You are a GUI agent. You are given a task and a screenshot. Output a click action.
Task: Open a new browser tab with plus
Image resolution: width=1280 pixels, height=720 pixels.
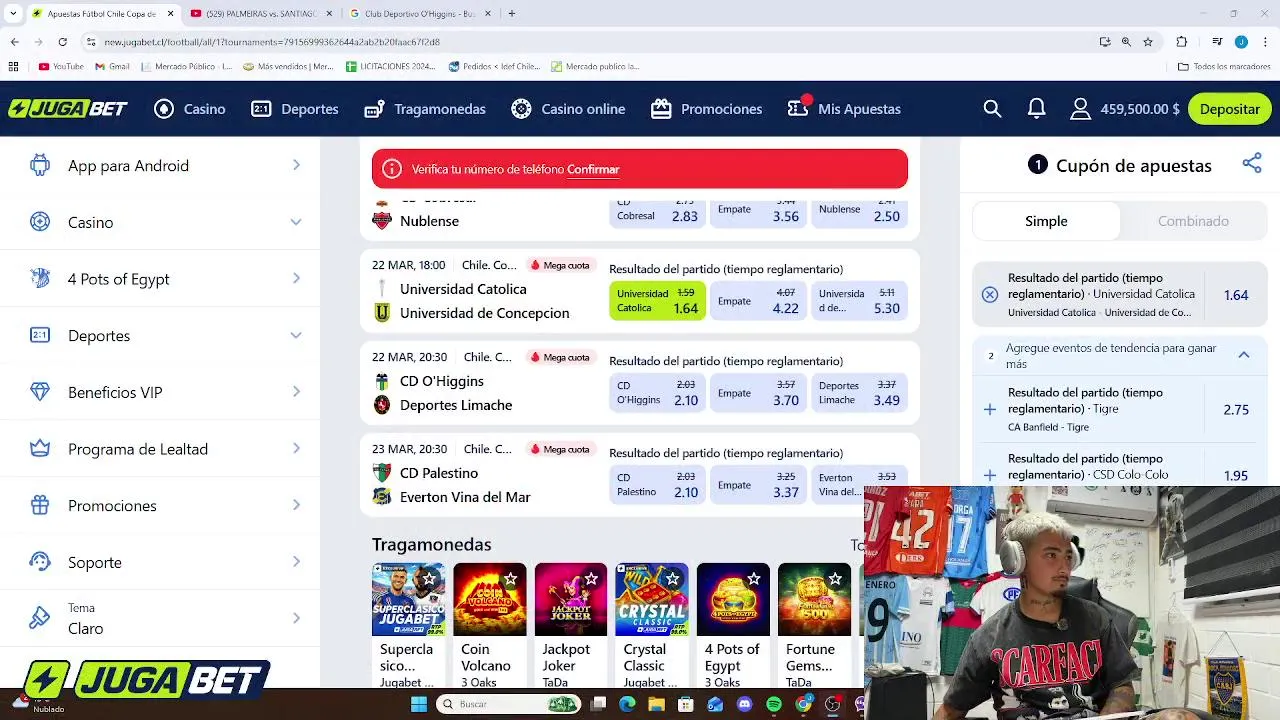click(511, 14)
